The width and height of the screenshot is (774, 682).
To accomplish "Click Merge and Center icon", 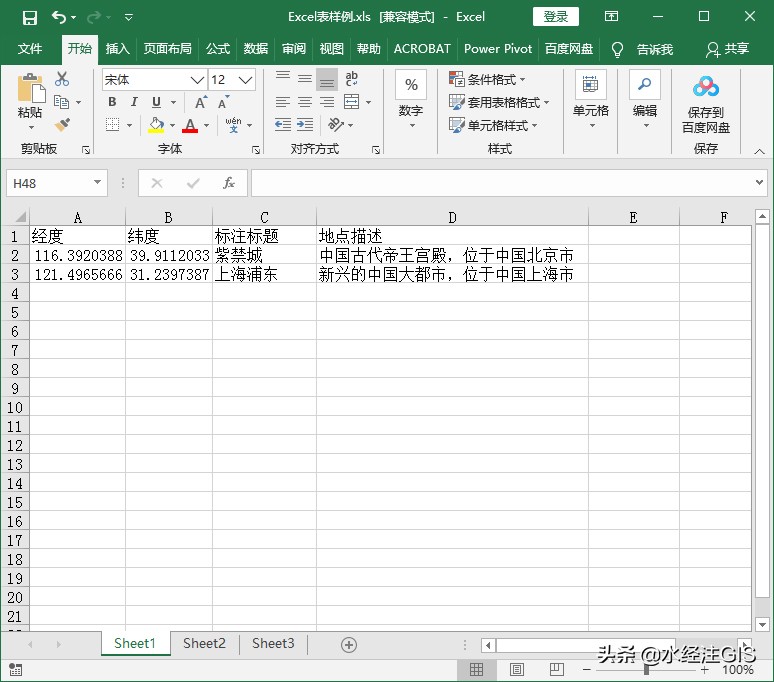I will click(x=351, y=102).
